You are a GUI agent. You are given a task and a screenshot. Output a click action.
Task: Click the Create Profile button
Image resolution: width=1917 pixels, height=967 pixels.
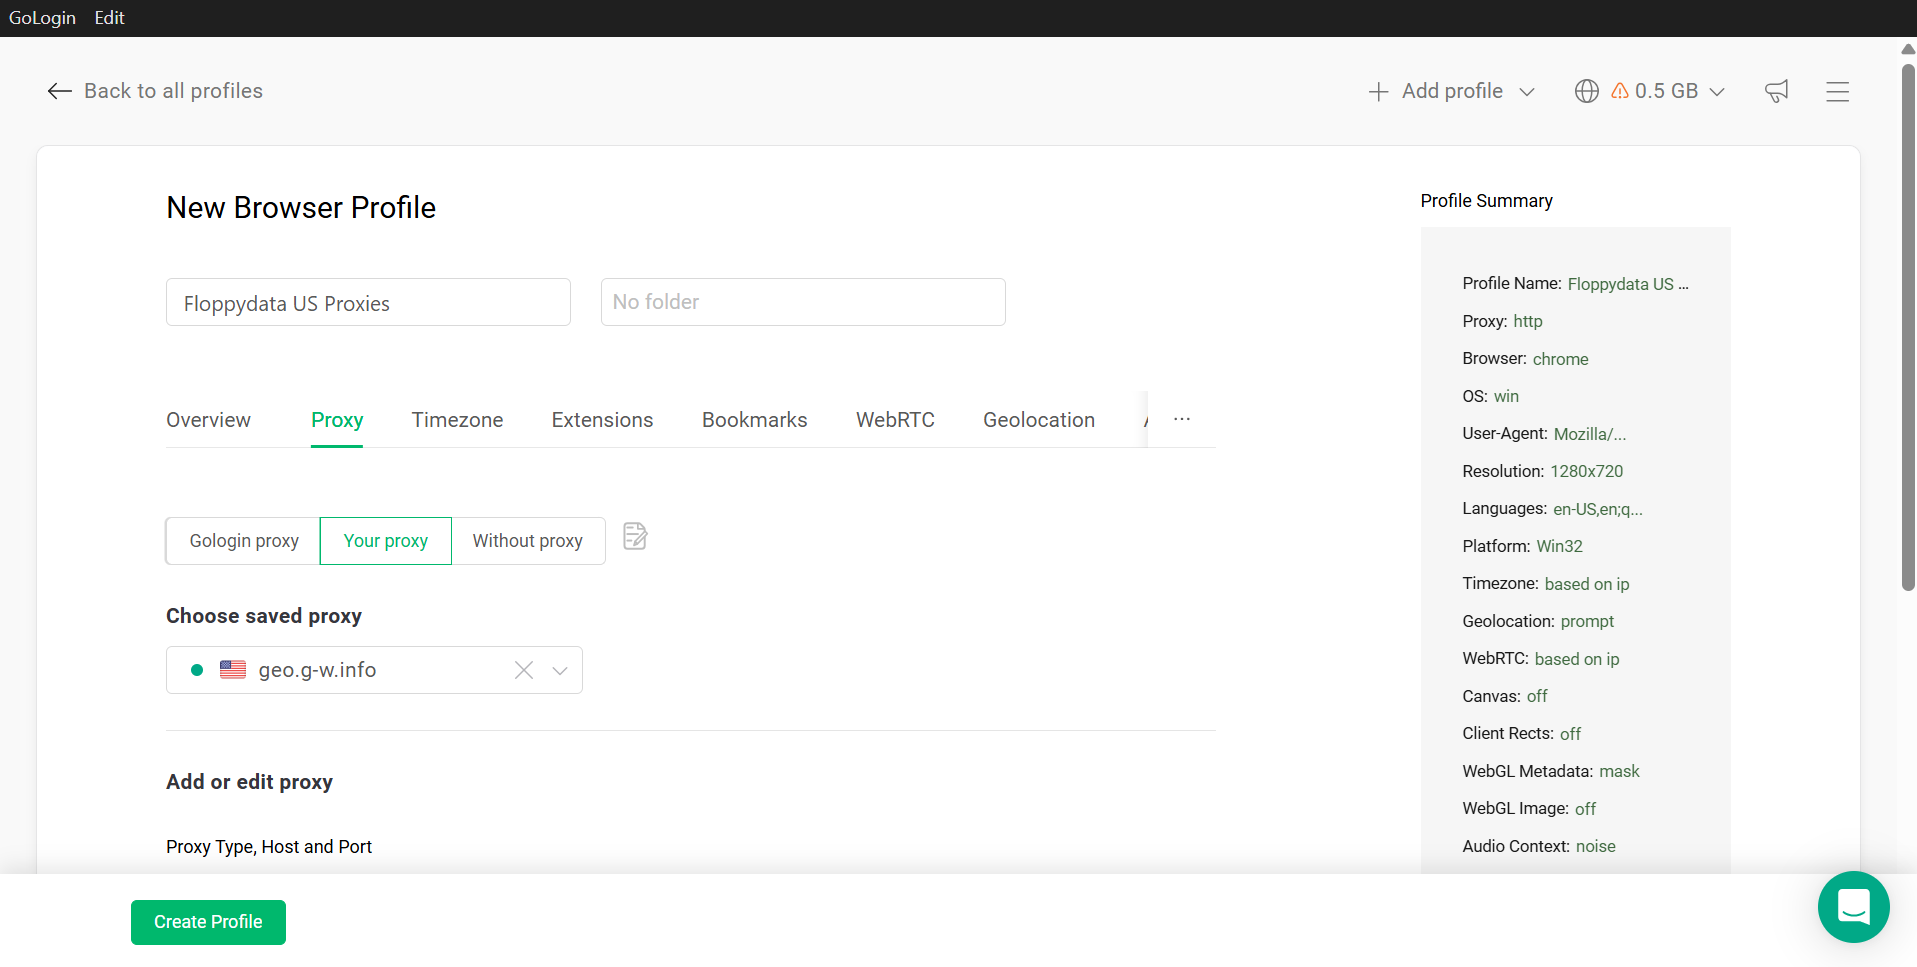(x=208, y=922)
